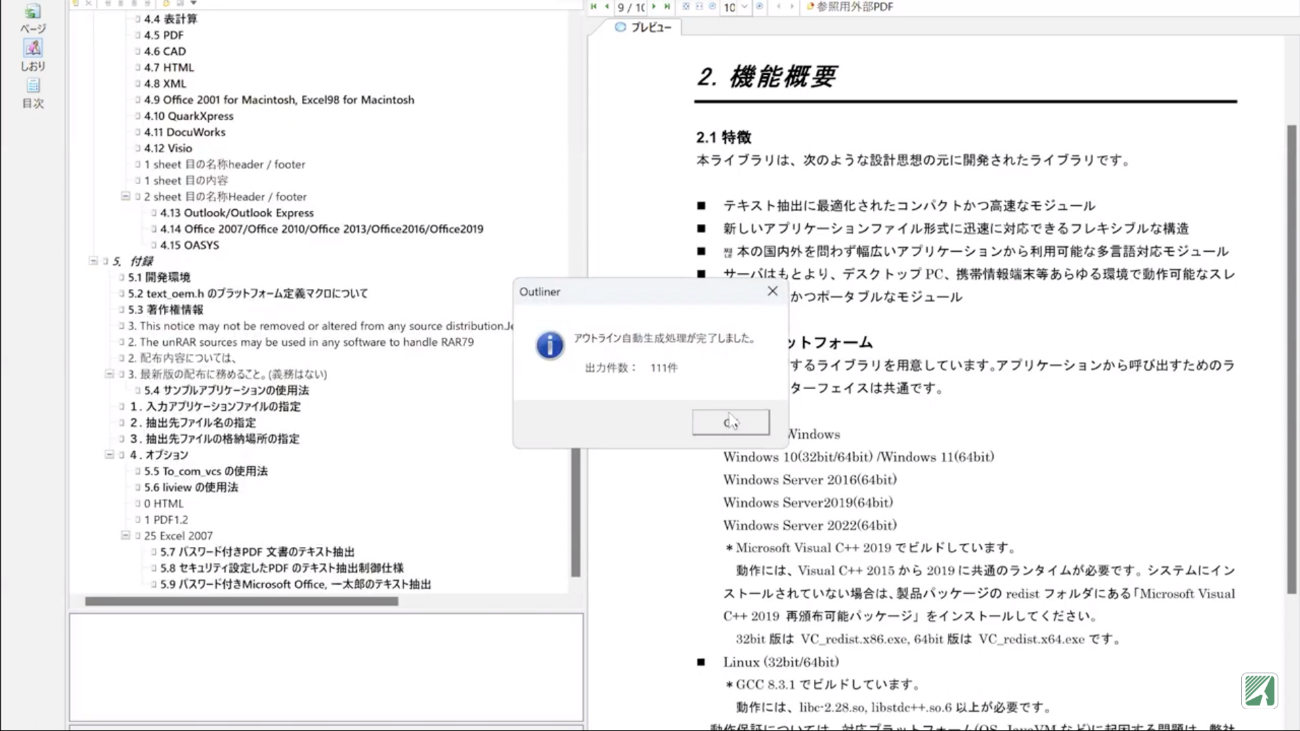Go to first page of preview
The image size is (1300, 731).
594,7
